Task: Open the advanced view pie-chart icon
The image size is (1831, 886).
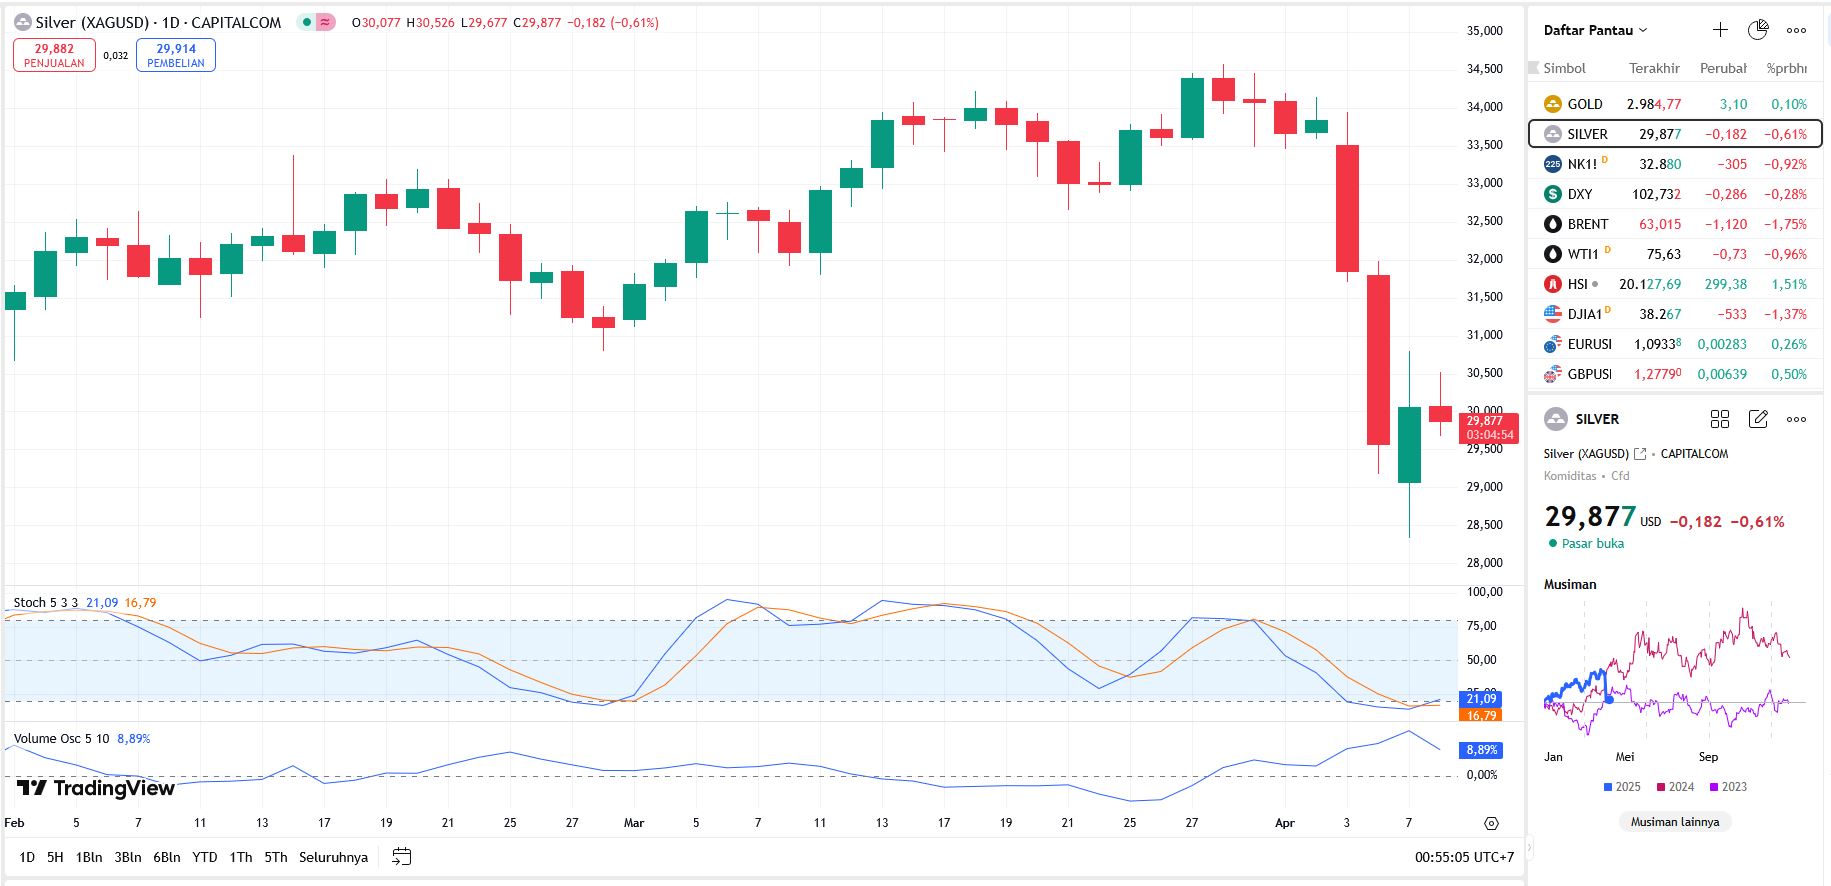Action: pos(1758,30)
